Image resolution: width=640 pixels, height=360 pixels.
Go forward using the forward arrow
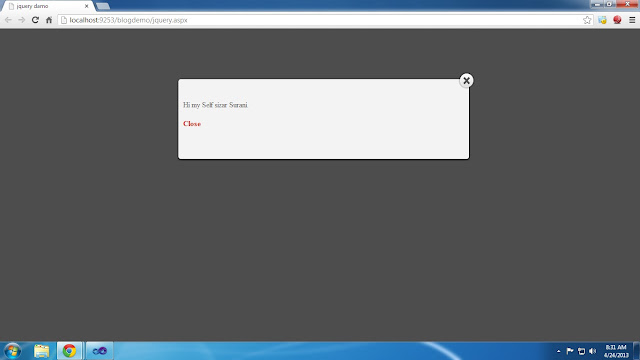[x=22, y=20]
